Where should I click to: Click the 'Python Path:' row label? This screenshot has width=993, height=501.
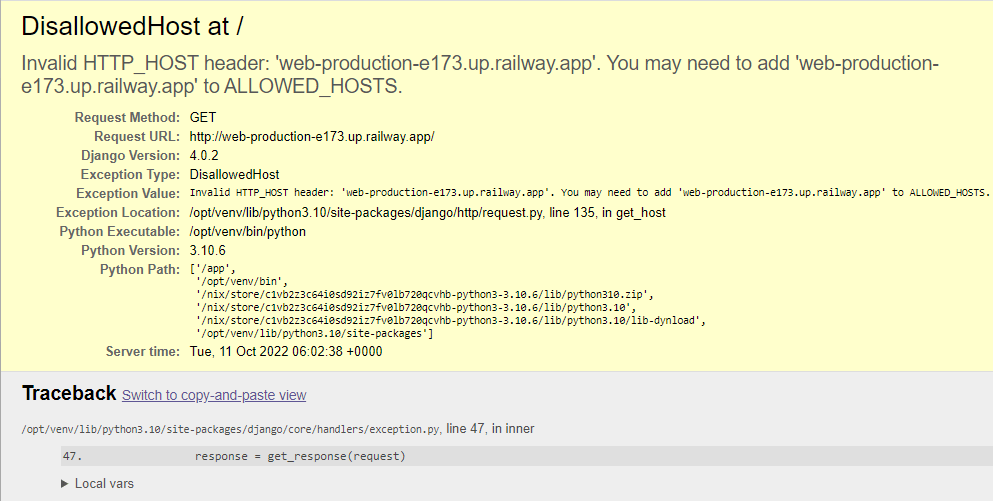[139, 270]
